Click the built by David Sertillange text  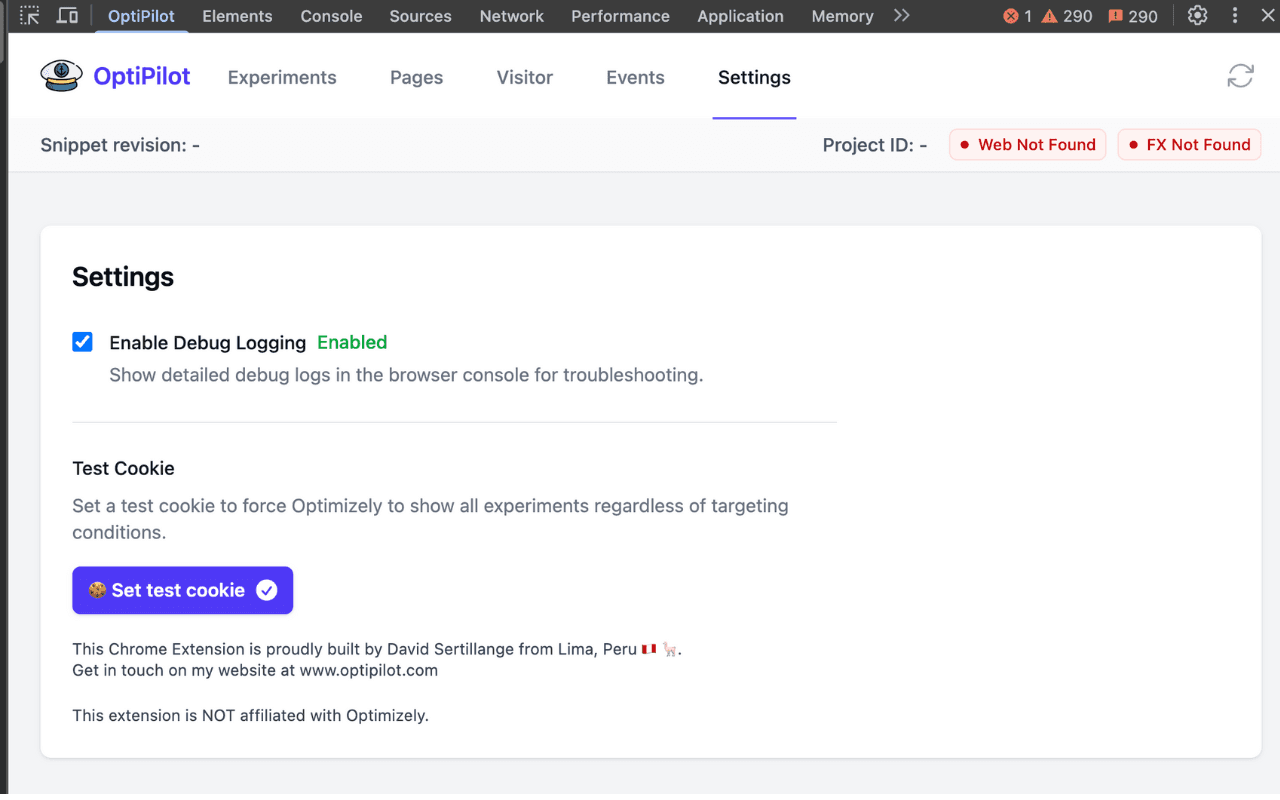pos(376,649)
